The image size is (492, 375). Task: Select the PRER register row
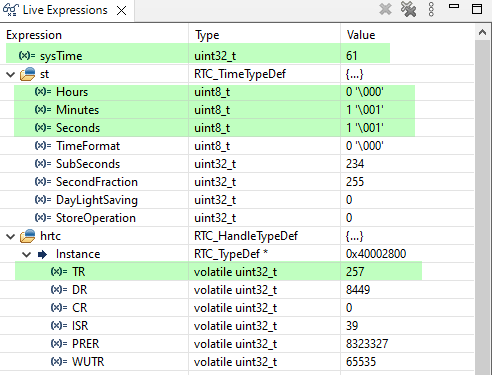(x=237, y=344)
